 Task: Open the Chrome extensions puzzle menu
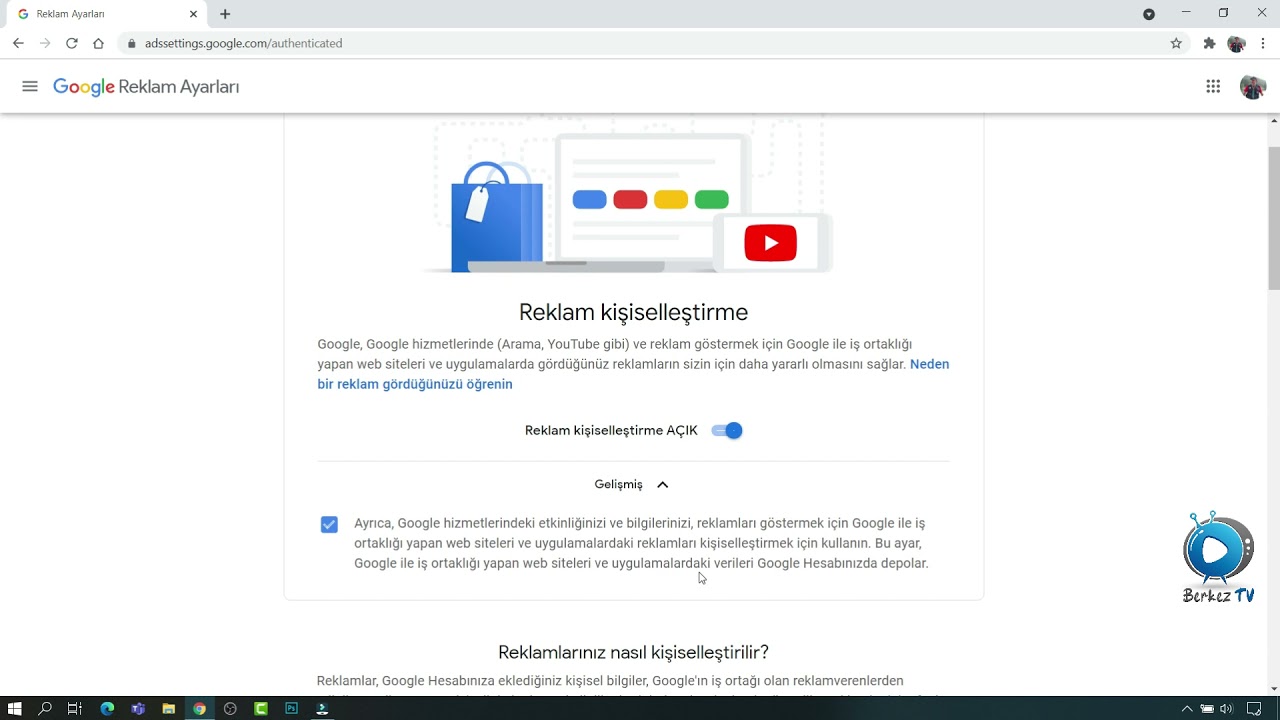pyautogui.click(x=1209, y=43)
